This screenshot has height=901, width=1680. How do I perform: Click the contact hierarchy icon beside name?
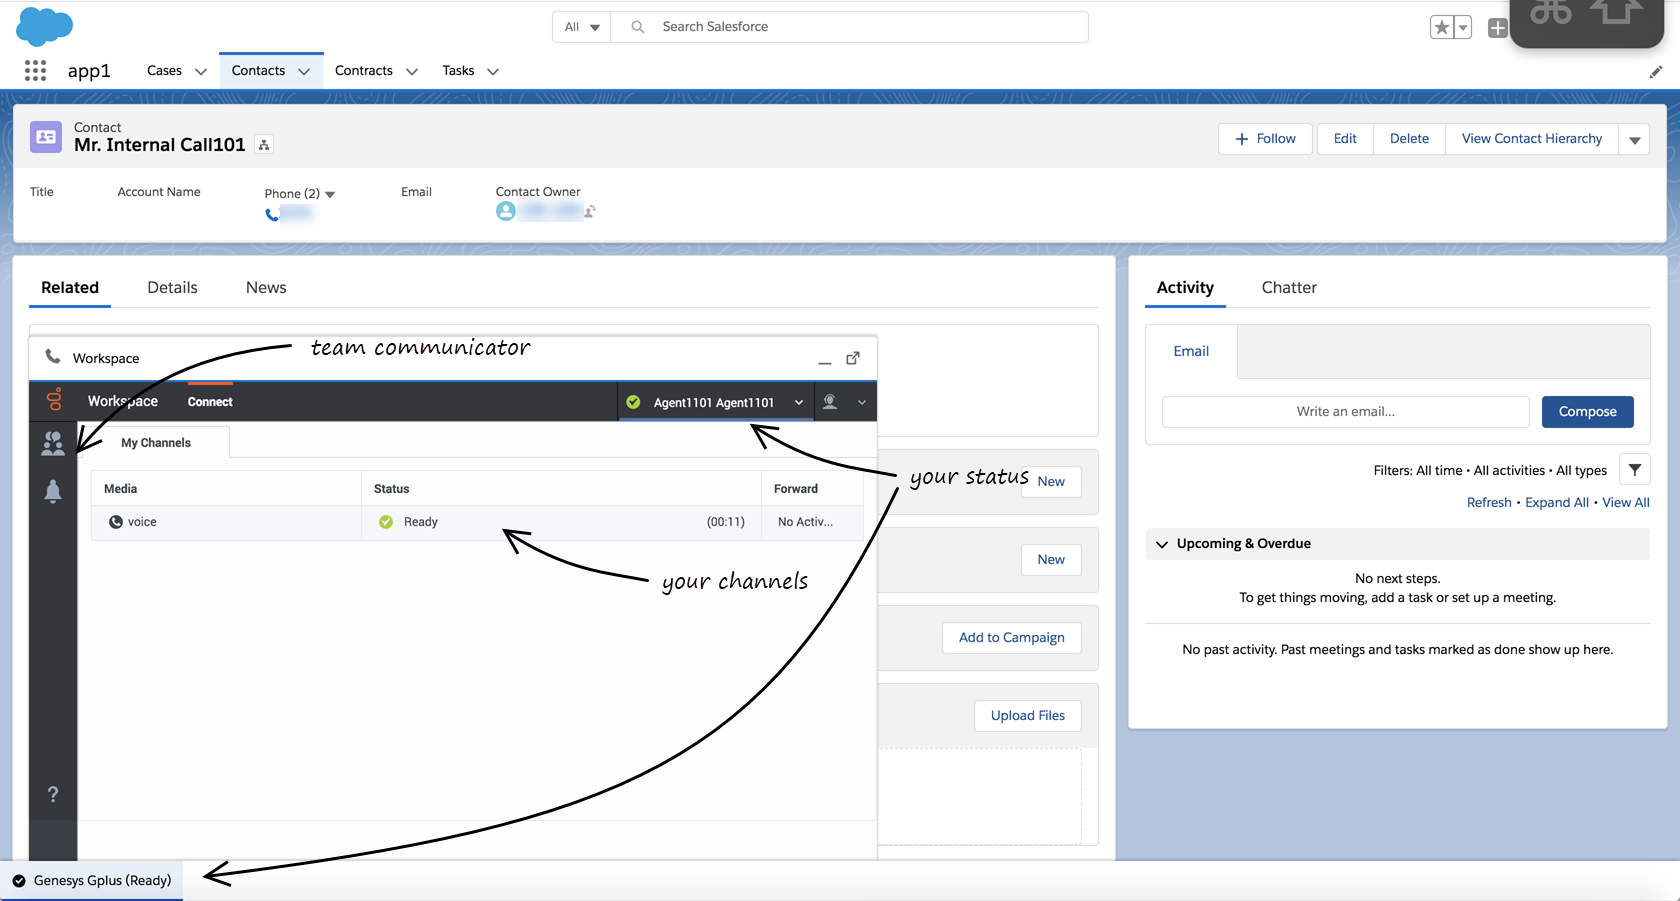click(264, 145)
